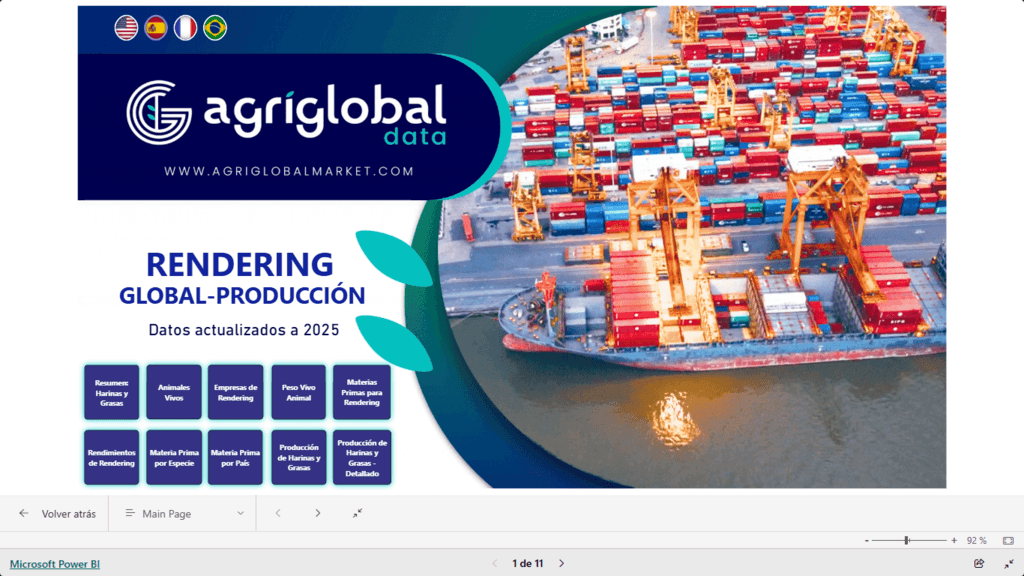Click the plus zoom-in button
Screen dimensions: 1024x576
click(954, 540)
